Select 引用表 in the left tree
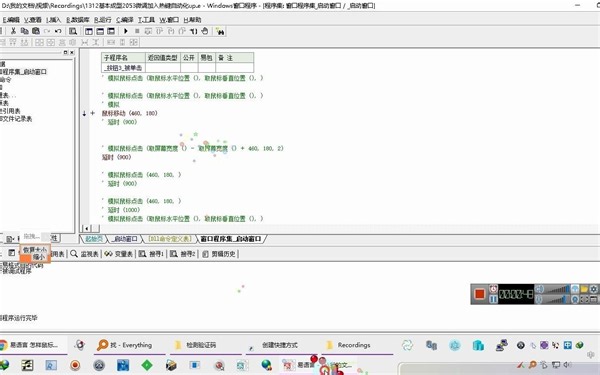The image size is (600, 375). pos(11,111)
